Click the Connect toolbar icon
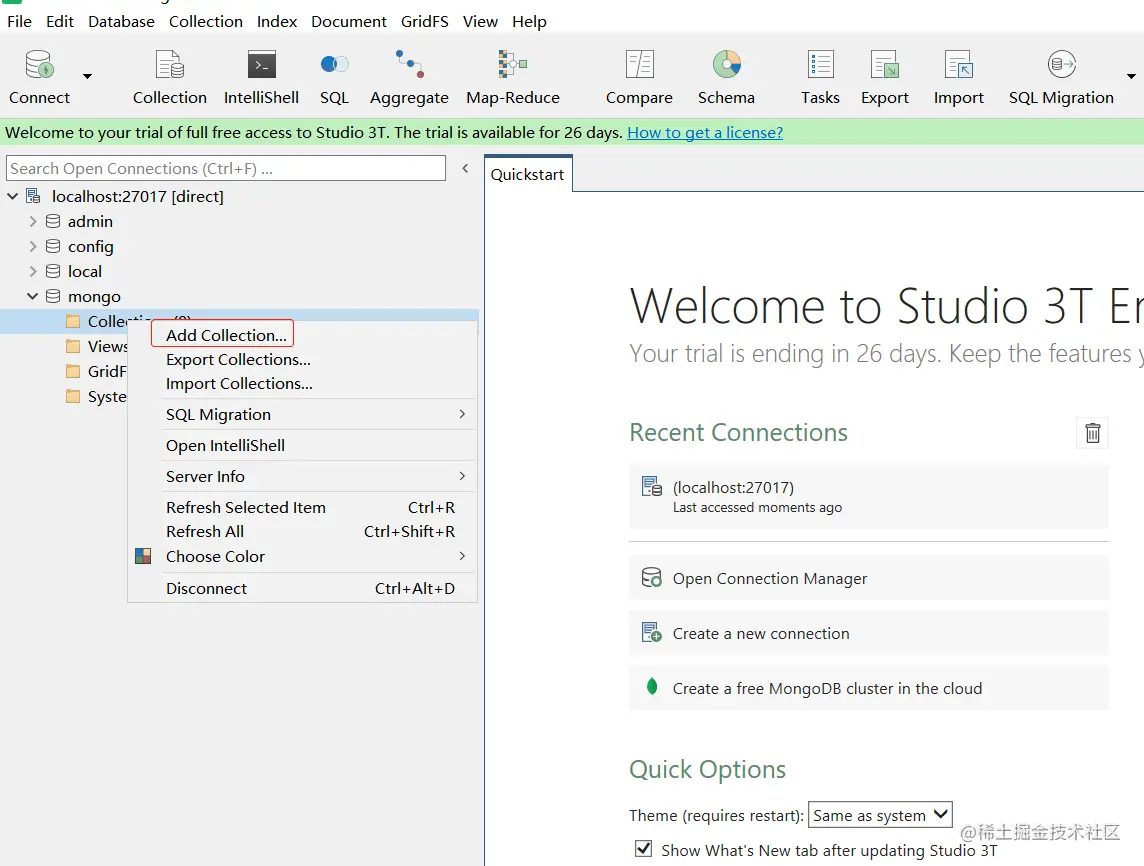 (x=39, y=77)
